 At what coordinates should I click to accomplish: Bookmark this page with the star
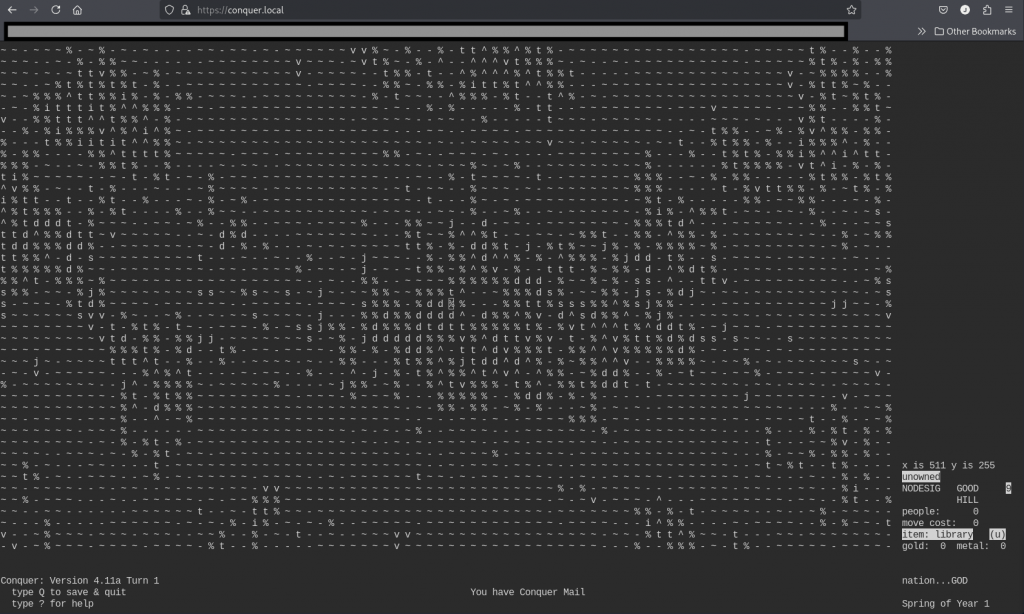click(x=851, y=9)
